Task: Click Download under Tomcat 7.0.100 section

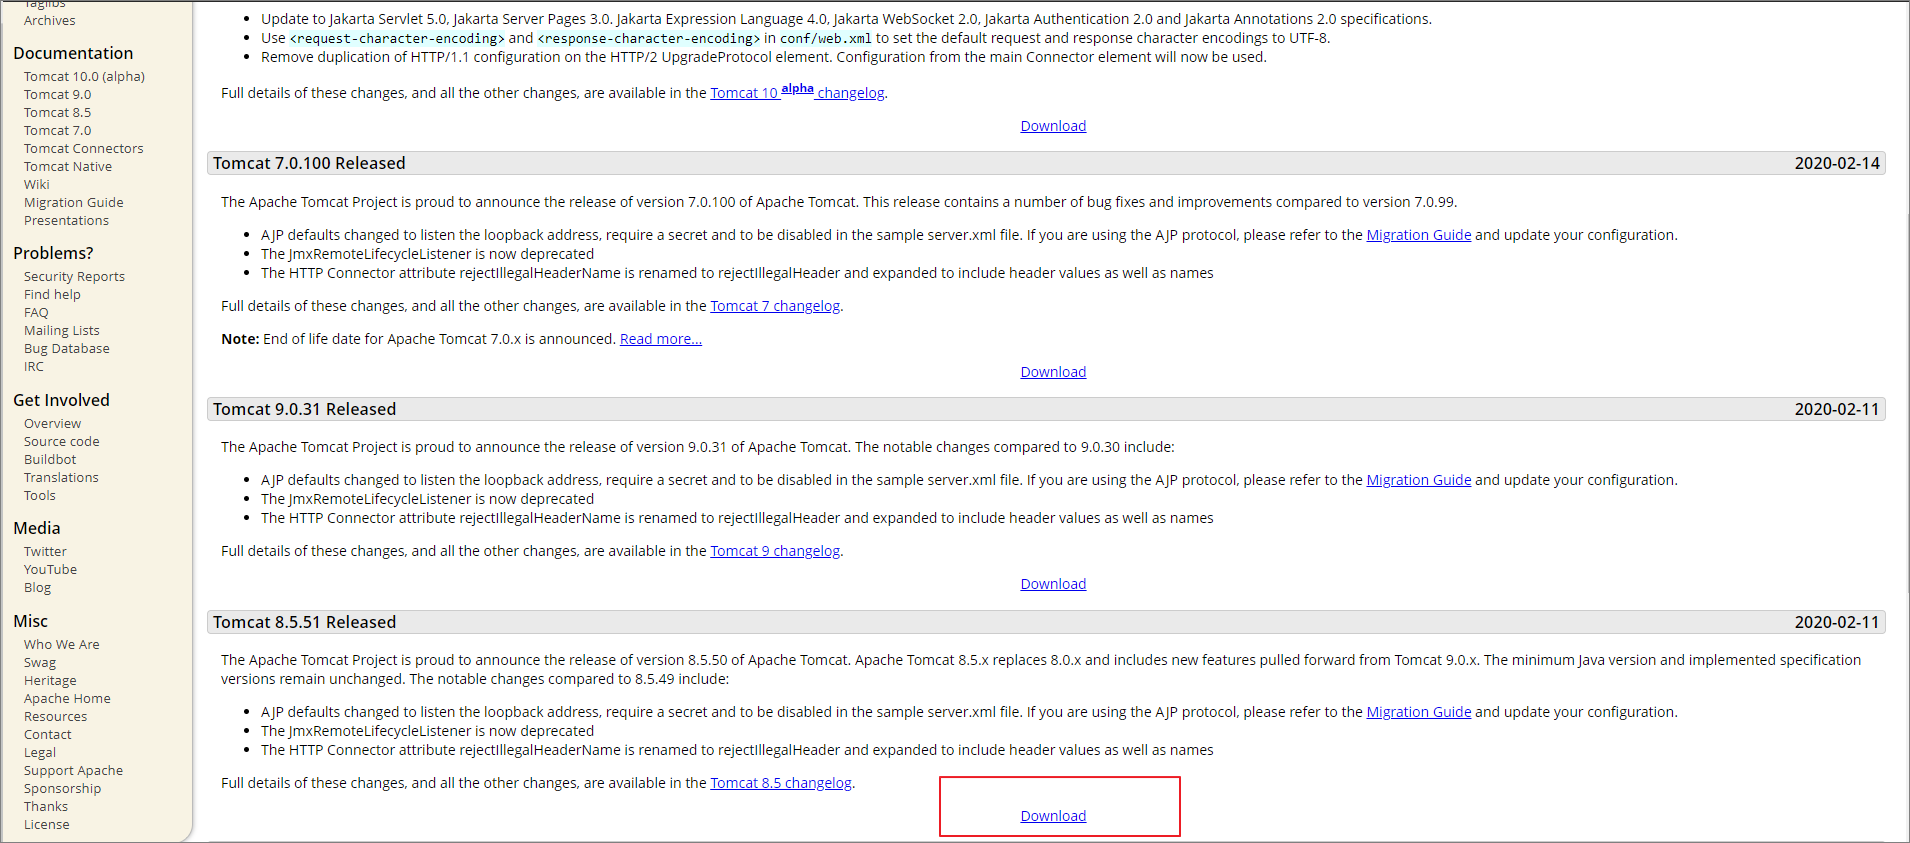Action: click(x=1053, y=372)
